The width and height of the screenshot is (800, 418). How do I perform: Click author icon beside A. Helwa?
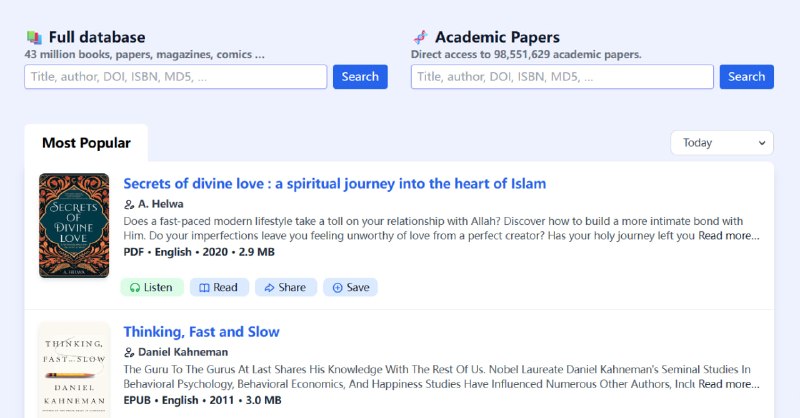129,205
